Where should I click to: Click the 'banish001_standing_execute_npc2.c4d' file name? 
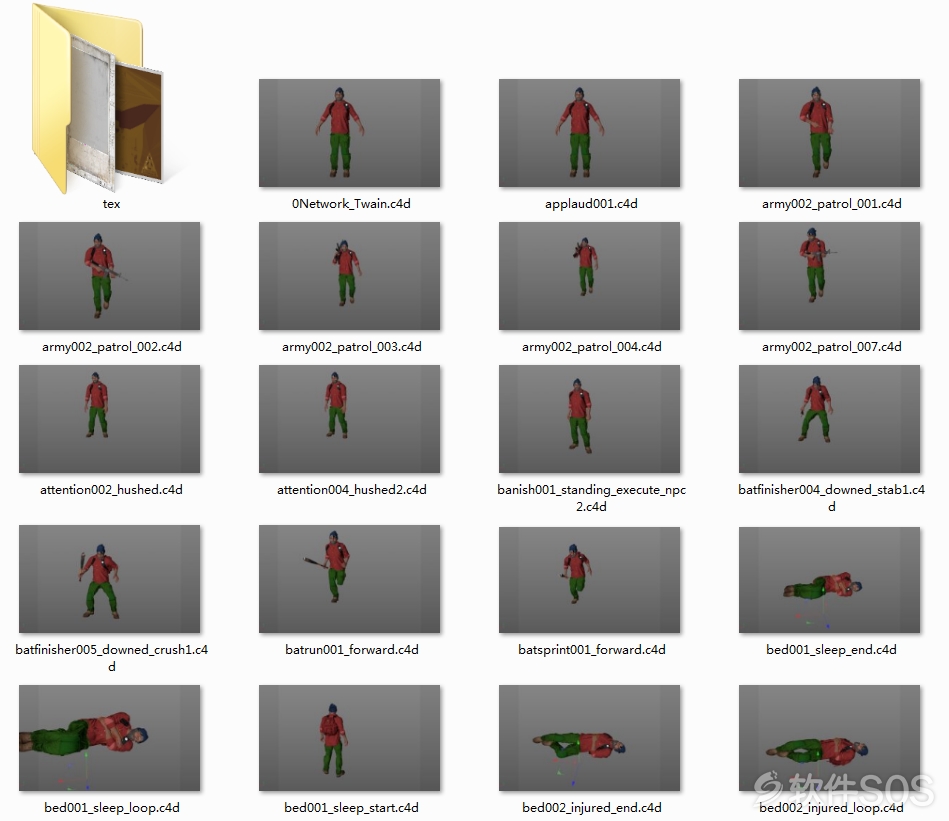pos(591,498)
